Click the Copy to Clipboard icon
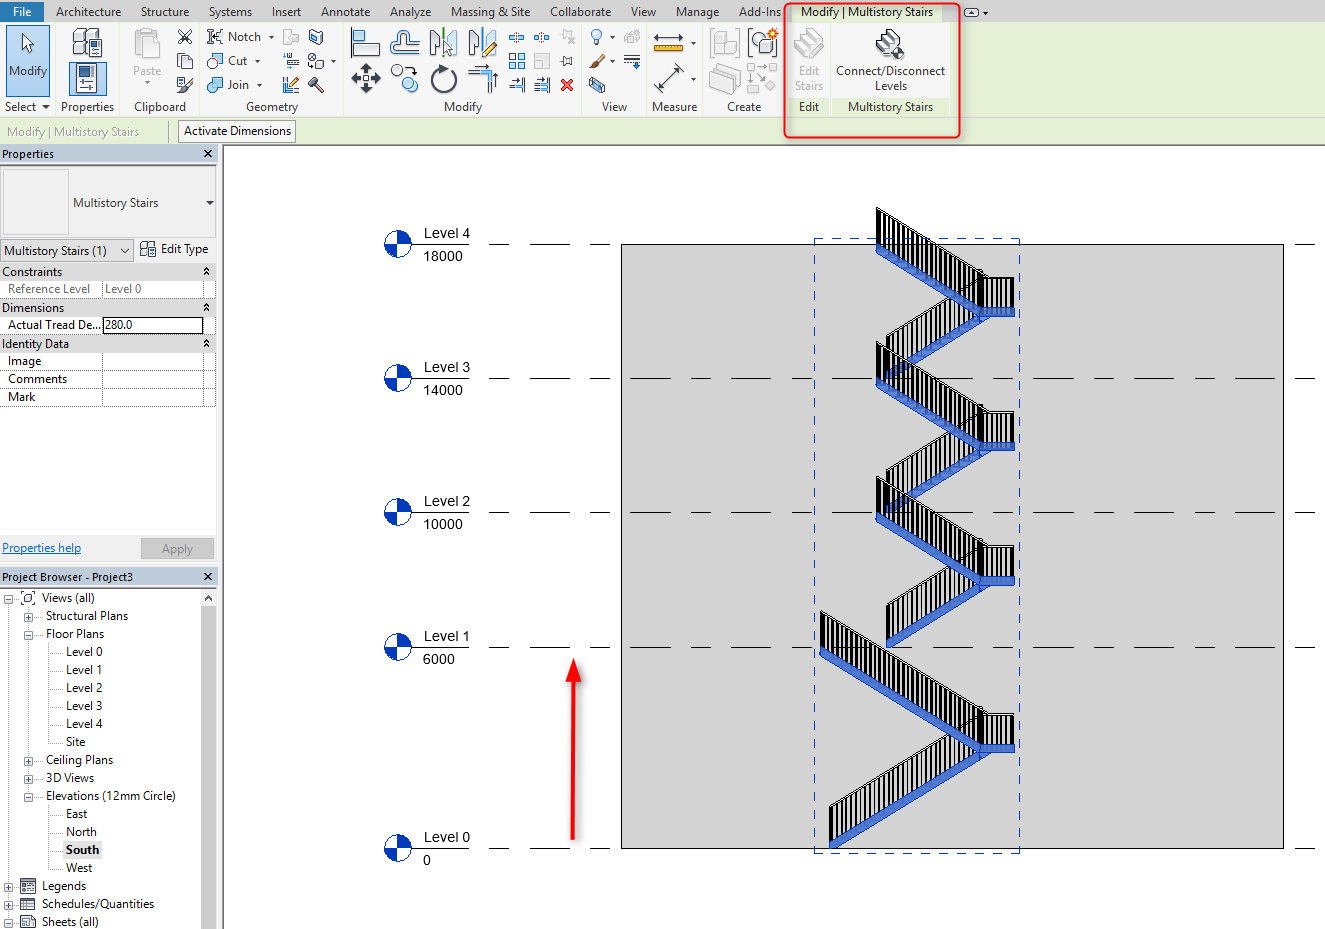The width and height of the screenshot is (1325, 929). 184,61
